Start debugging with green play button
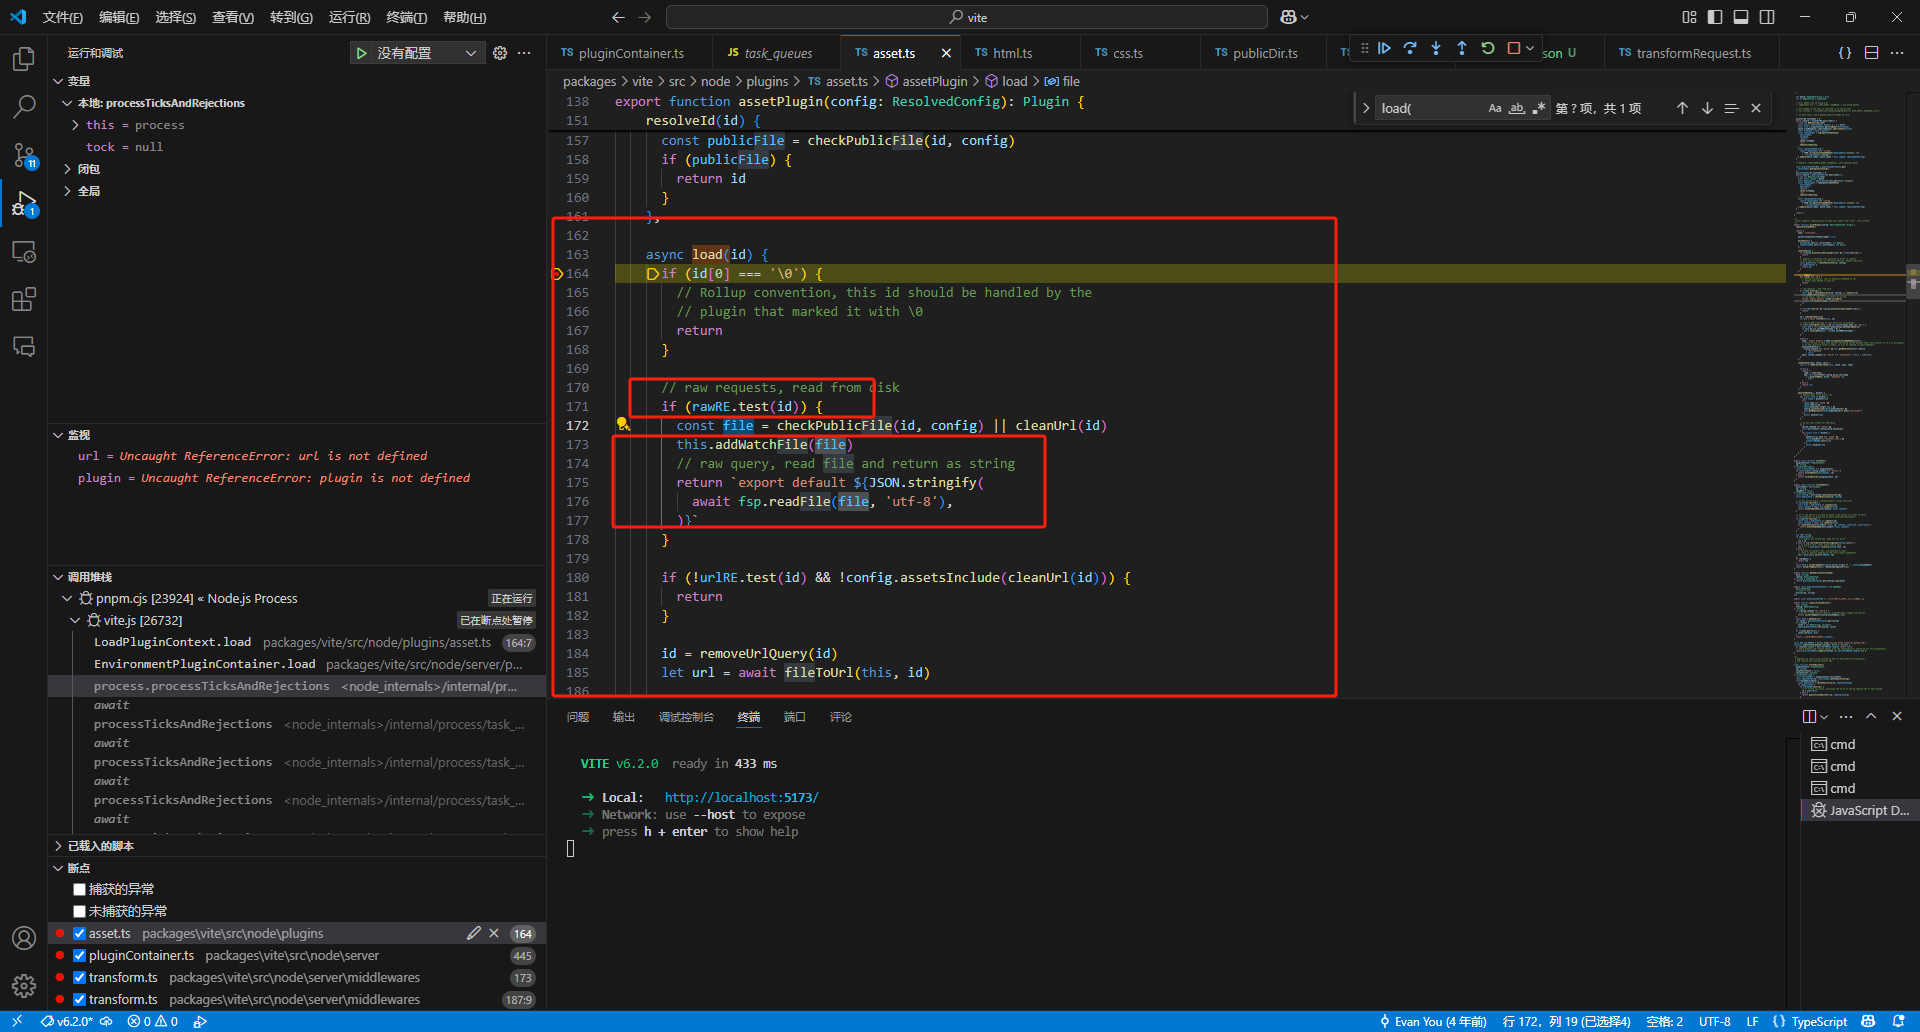 (x=361, y=53)
